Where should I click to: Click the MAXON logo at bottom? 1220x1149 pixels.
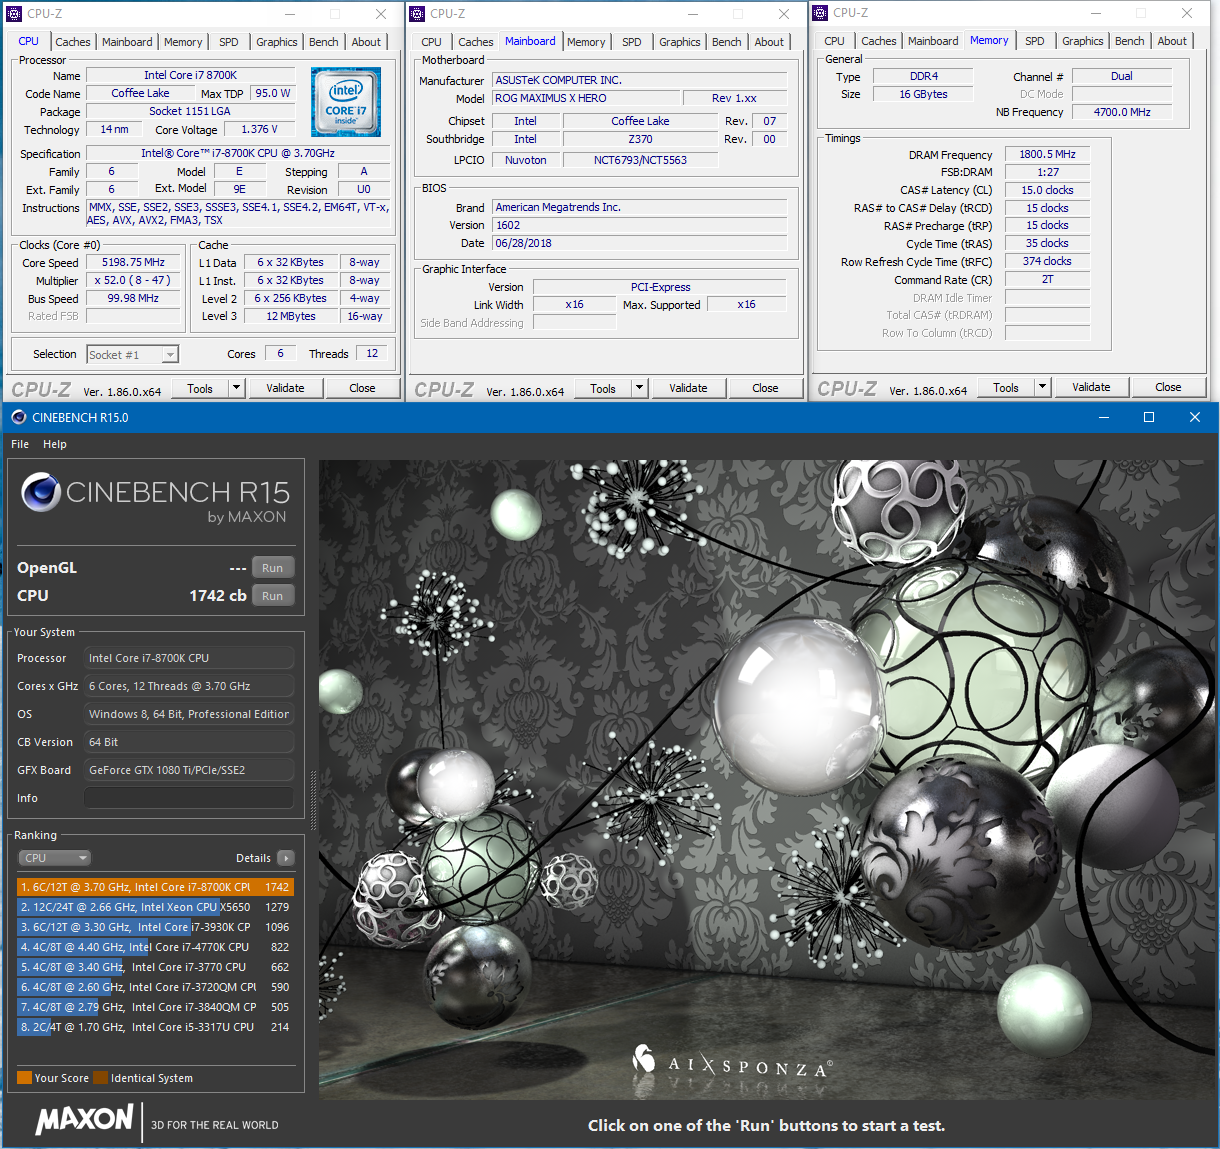coord(84,1119)
